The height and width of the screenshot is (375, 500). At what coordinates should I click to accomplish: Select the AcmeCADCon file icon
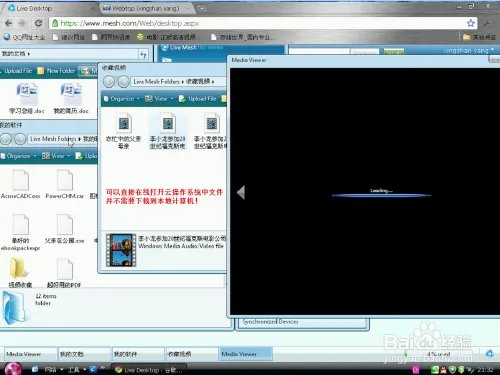tap(21, 180)
